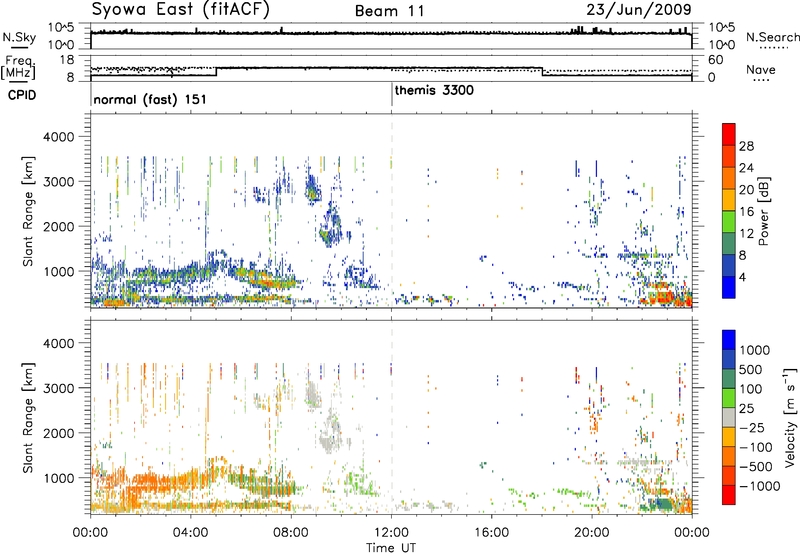Click the 'Freq. [MHz]' axis label
The image size is (800, 554).
pos(18,67)
